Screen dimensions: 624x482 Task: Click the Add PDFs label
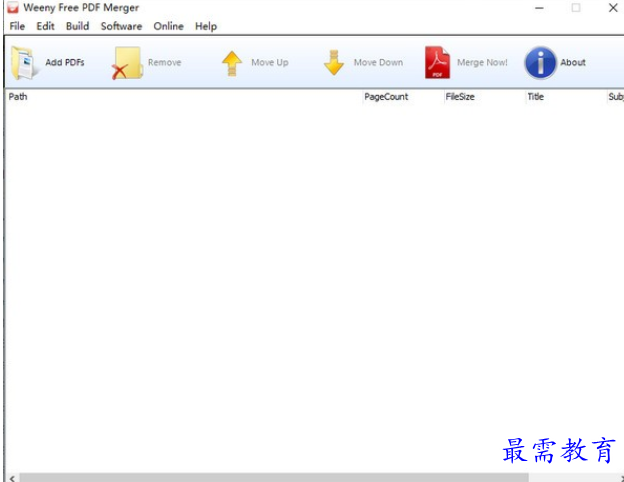tap(65, 62)
